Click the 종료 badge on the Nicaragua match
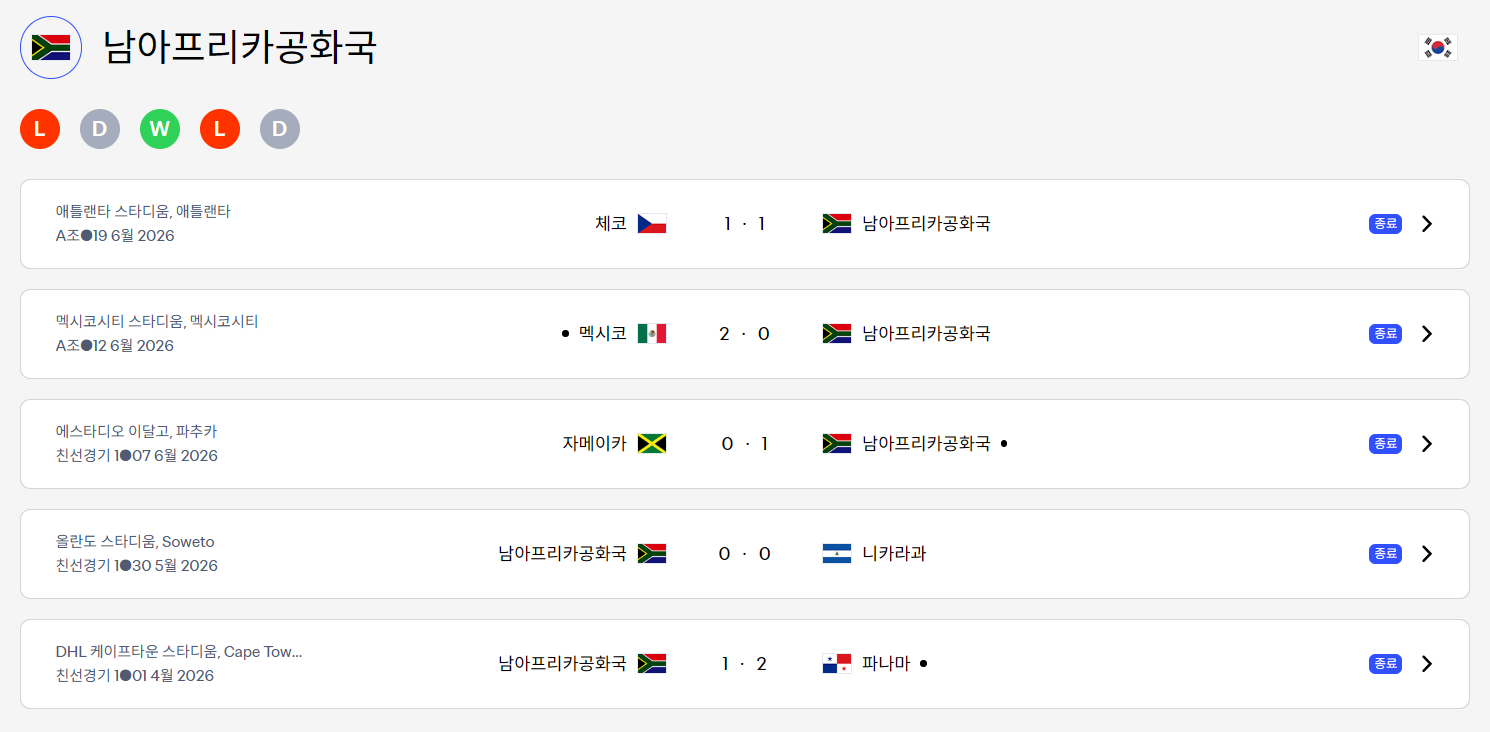 tap(1385, 554)
